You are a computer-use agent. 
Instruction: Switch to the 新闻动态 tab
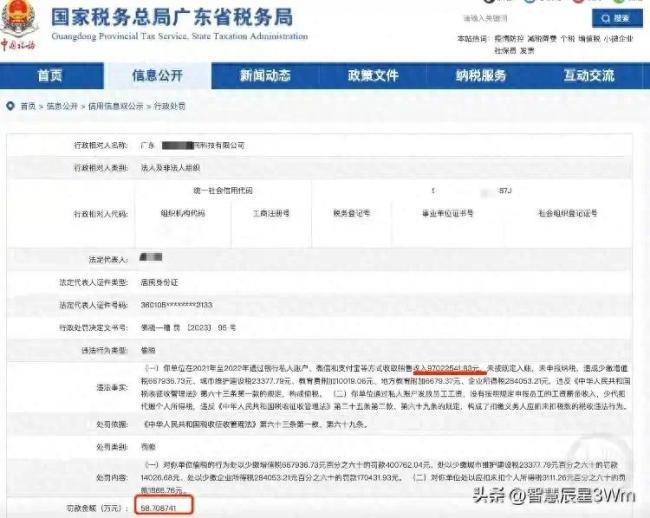click(265, 76)
